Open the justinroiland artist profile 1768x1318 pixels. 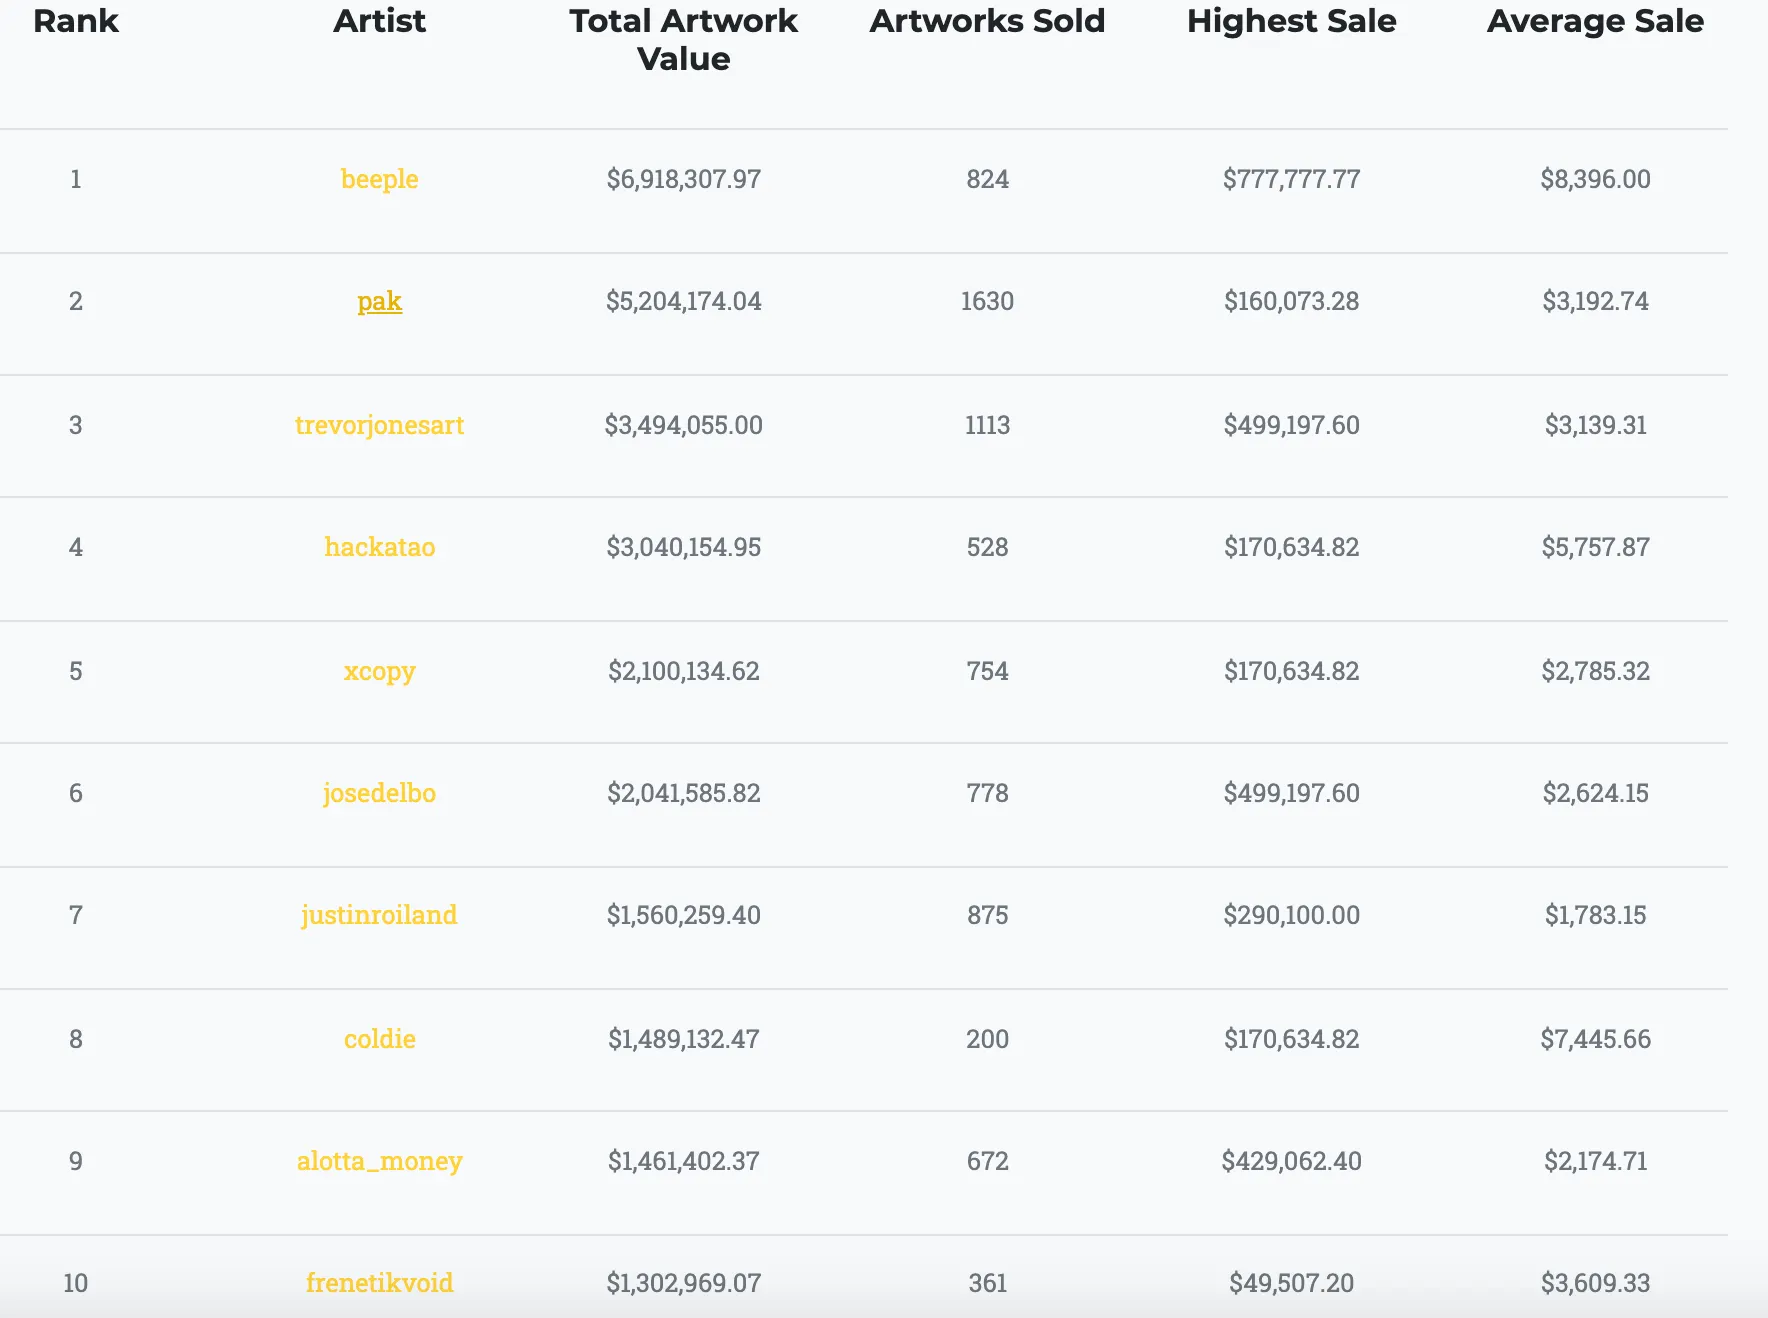(x=380, y=914)
